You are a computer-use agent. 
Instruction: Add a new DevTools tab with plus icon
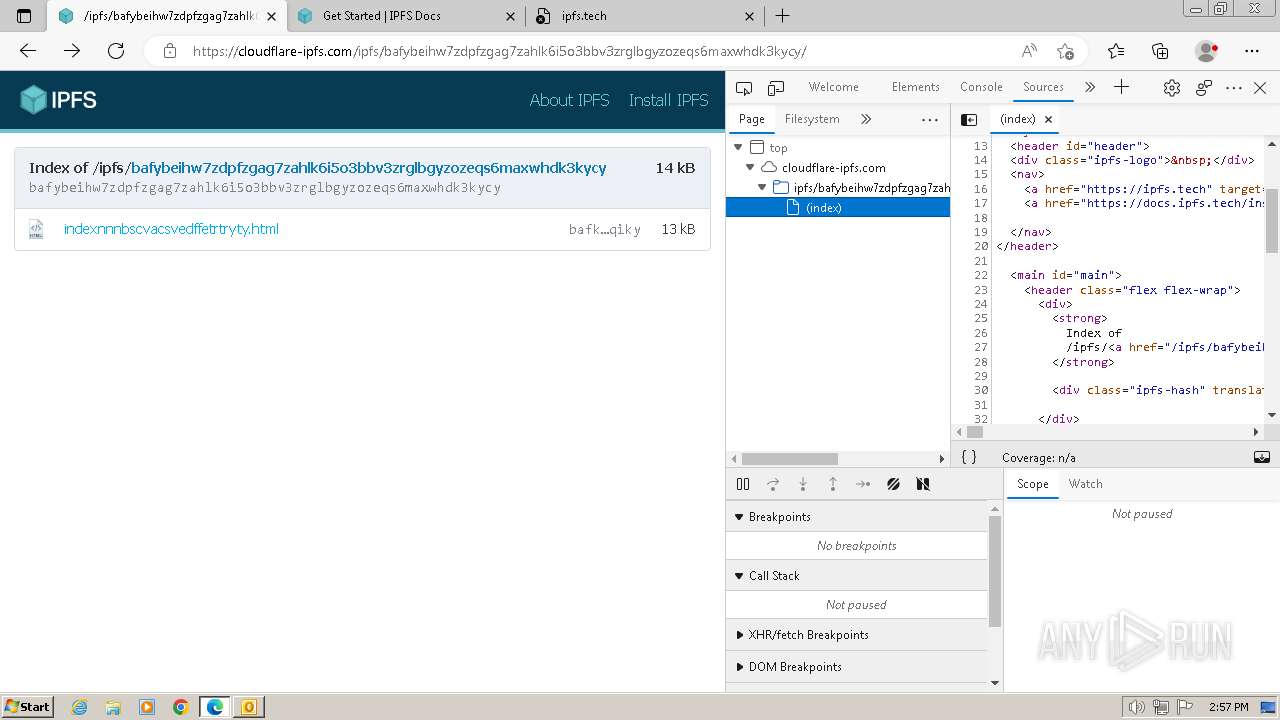tap(1121, 87)
